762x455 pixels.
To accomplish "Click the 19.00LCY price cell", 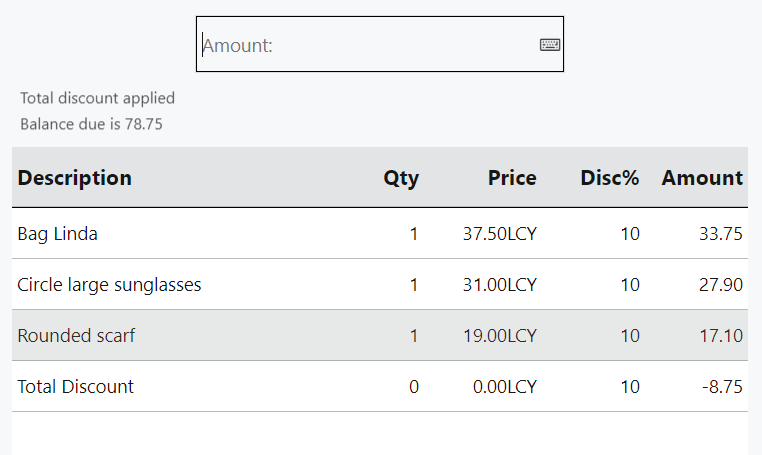I will tap(500, 336).
